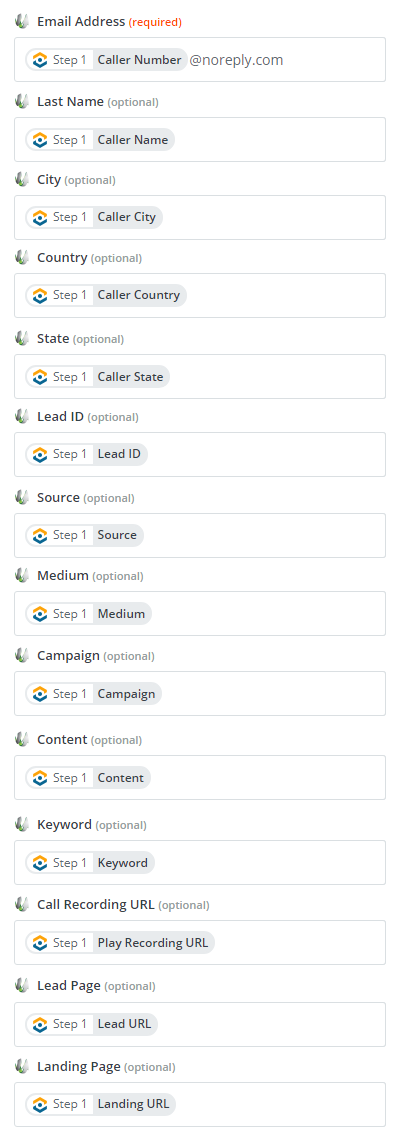399x1137 pixels.
Task: Select the Lead URL mapped field pill
Action: click(x=91, y=1024)
